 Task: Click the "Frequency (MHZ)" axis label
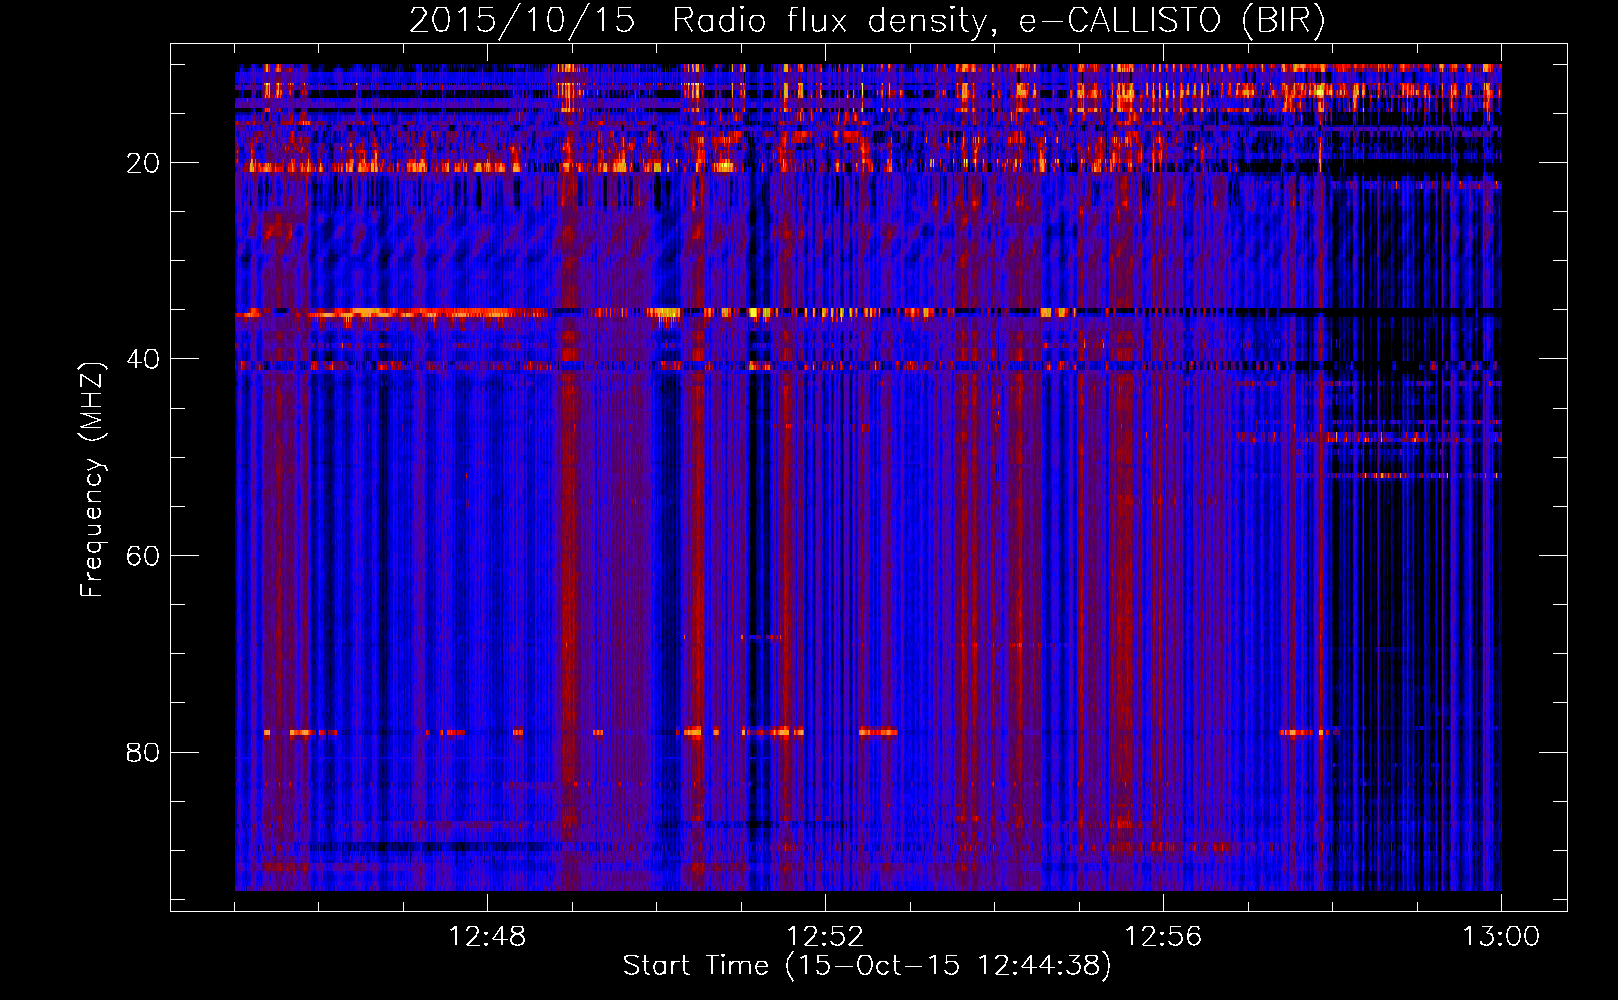92,480
